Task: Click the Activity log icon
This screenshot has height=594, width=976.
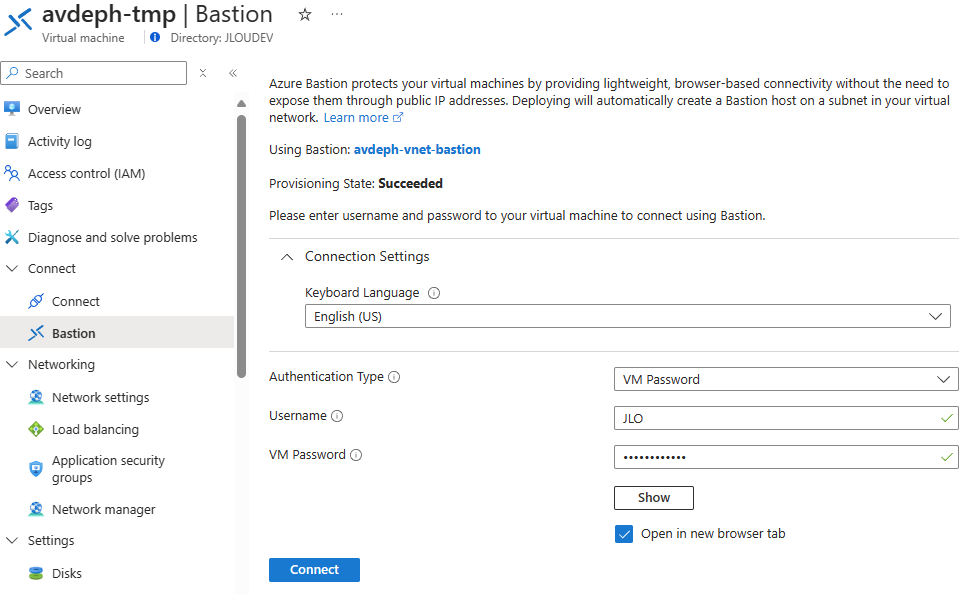Action: coord(12,141)
